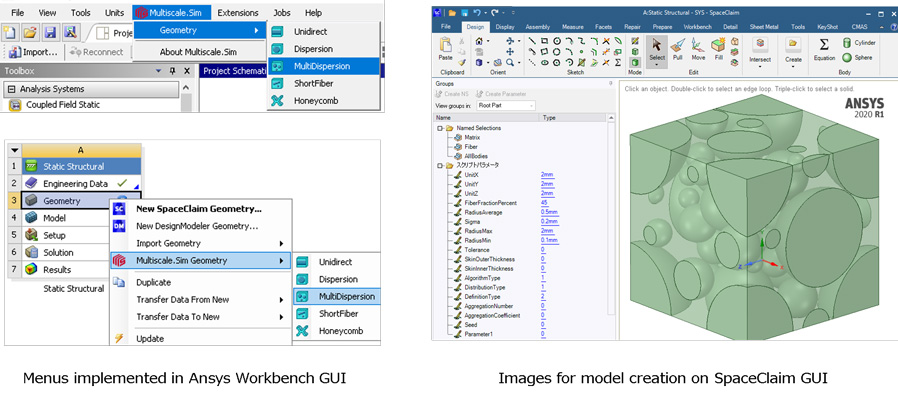This screenshot has width=898, height=397.
Task: Activate the Select arrow tool
Action: [x=657, y=51]
